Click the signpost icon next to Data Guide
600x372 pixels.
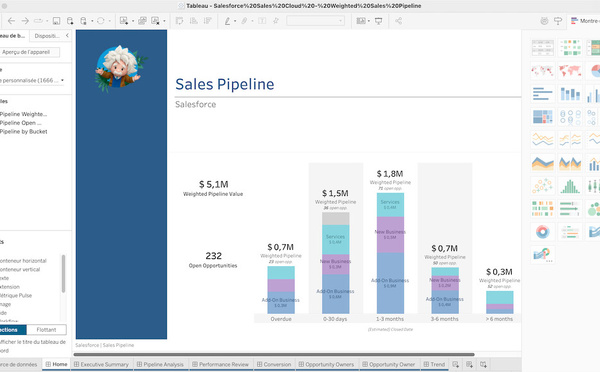[x=558, y=21]
